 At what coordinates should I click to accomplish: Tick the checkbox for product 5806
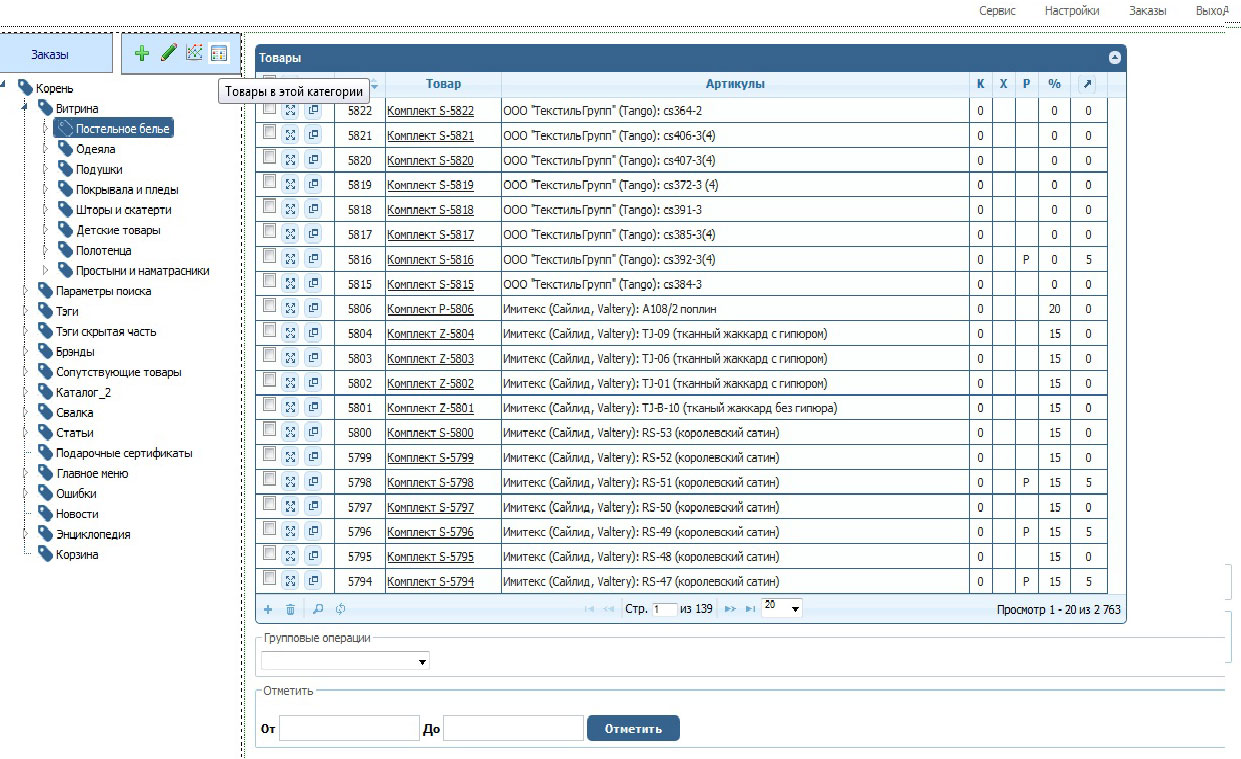[x=269, y=305]
